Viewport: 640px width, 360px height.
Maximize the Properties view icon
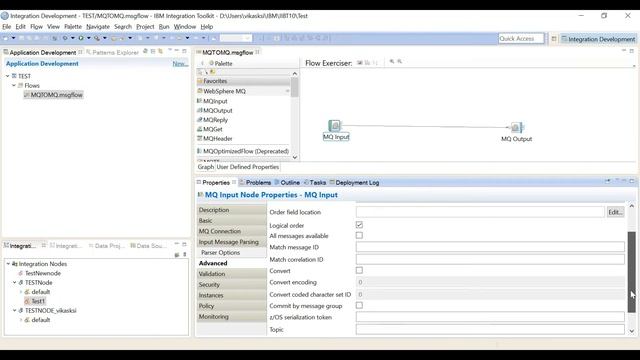pos(632,181)
